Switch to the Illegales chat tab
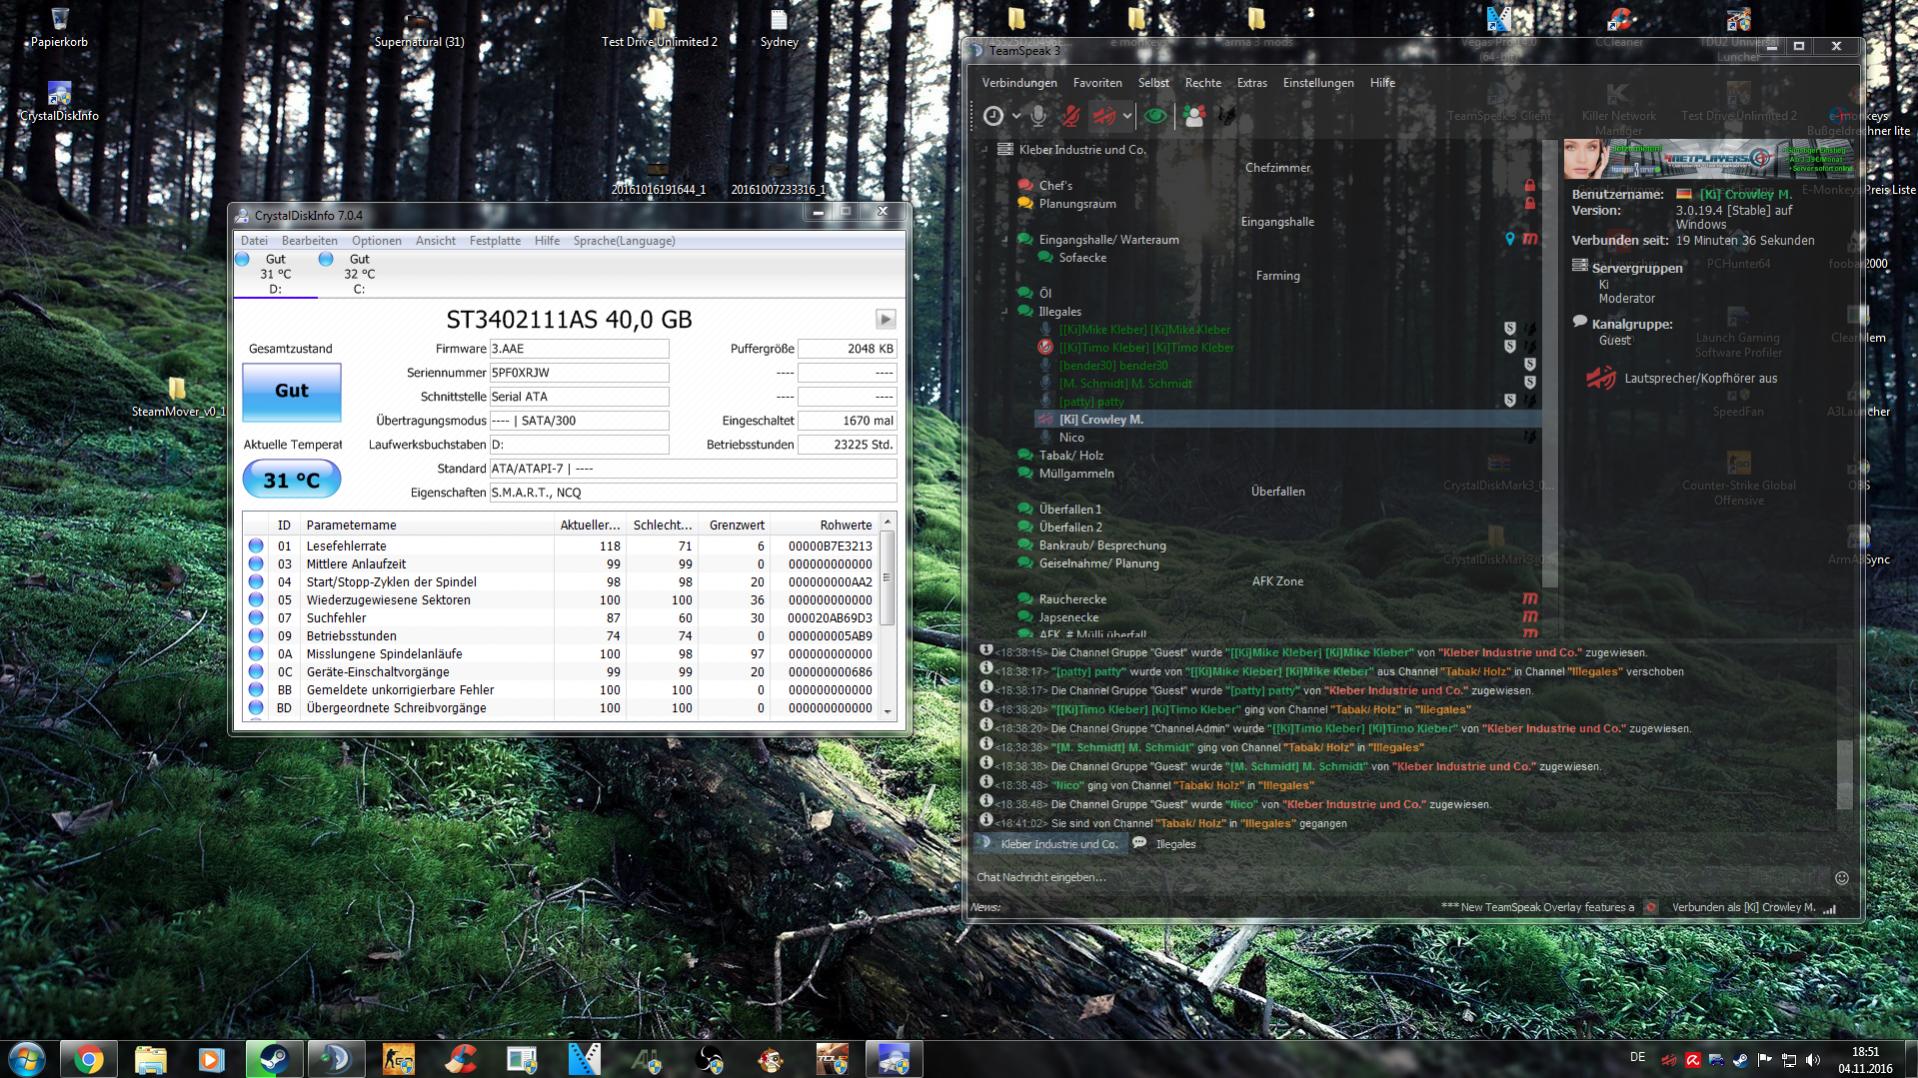1918x1078 pixels. [x=1165, y=844]
